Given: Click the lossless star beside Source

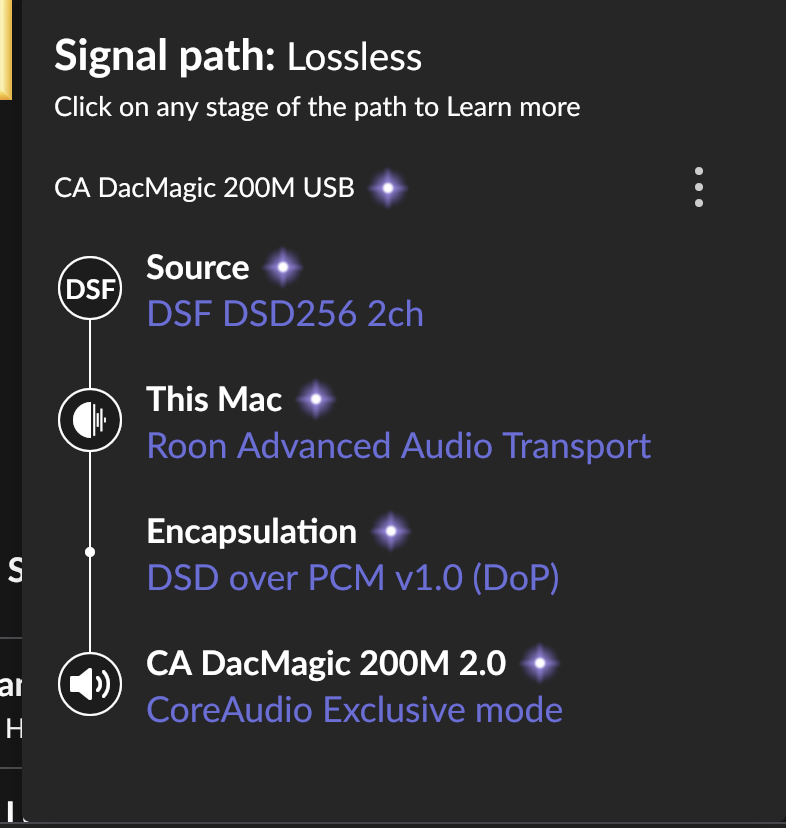Looking at the screenshot, I should 283,268.
